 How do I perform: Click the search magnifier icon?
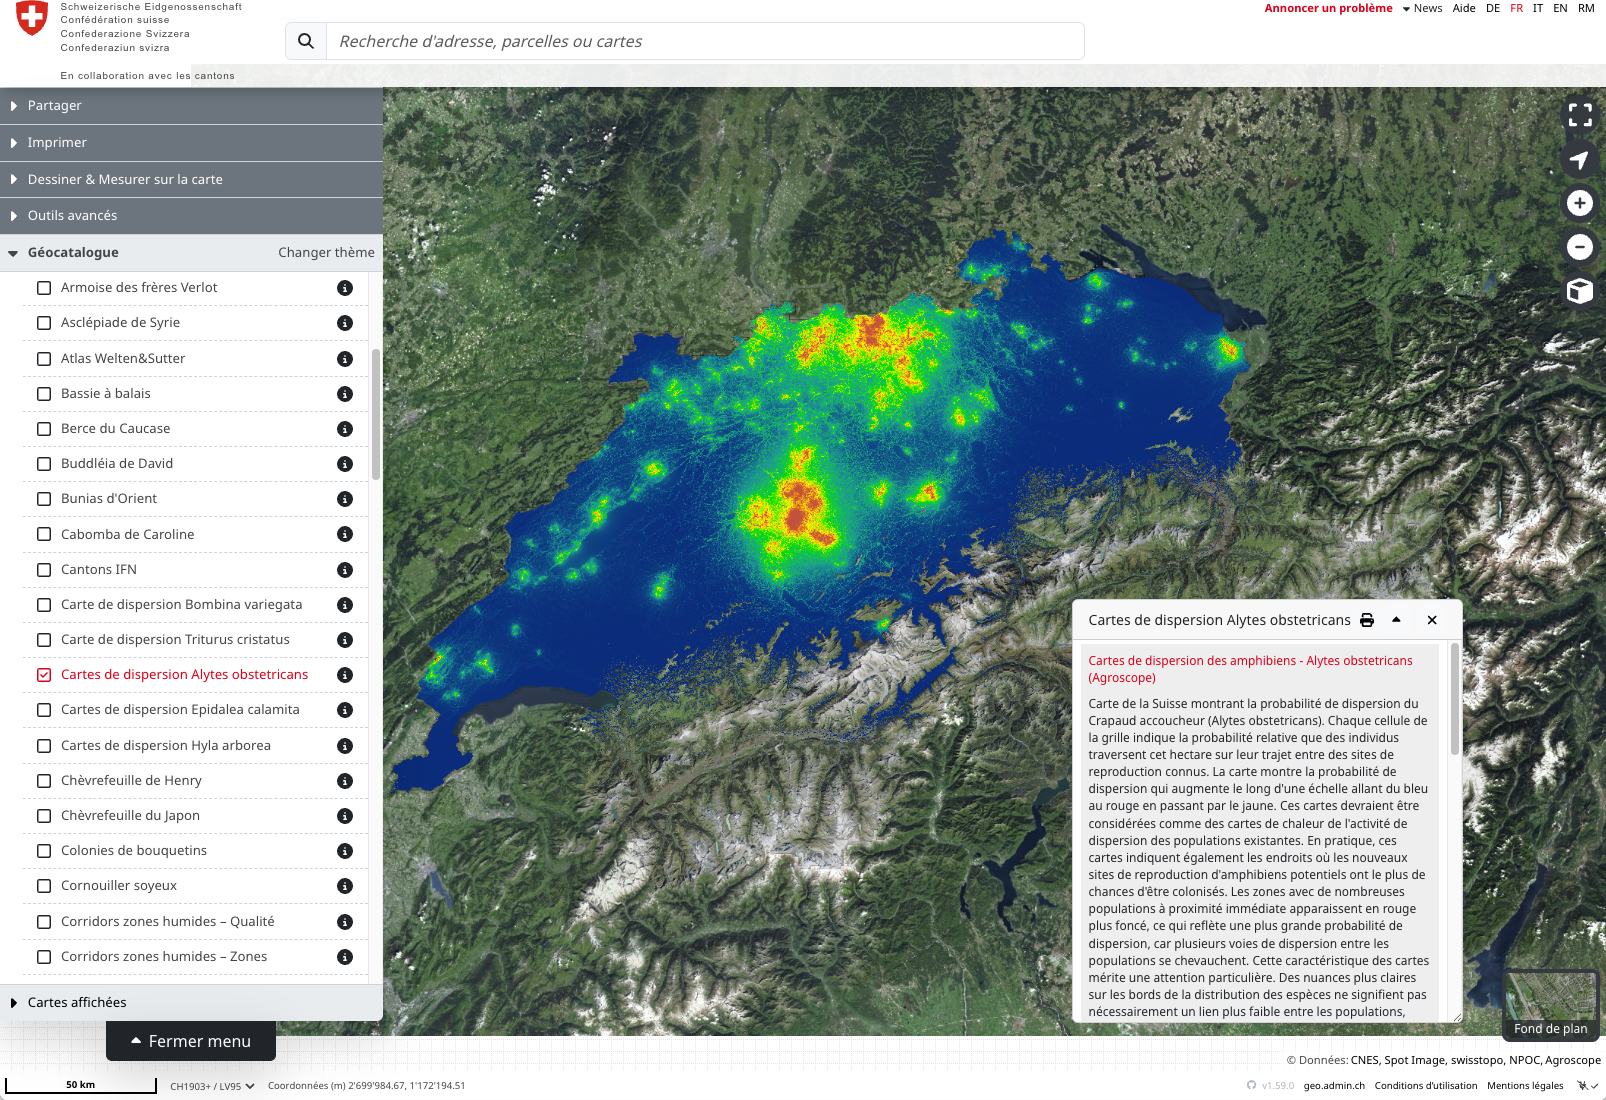click(x=306, y=41)
